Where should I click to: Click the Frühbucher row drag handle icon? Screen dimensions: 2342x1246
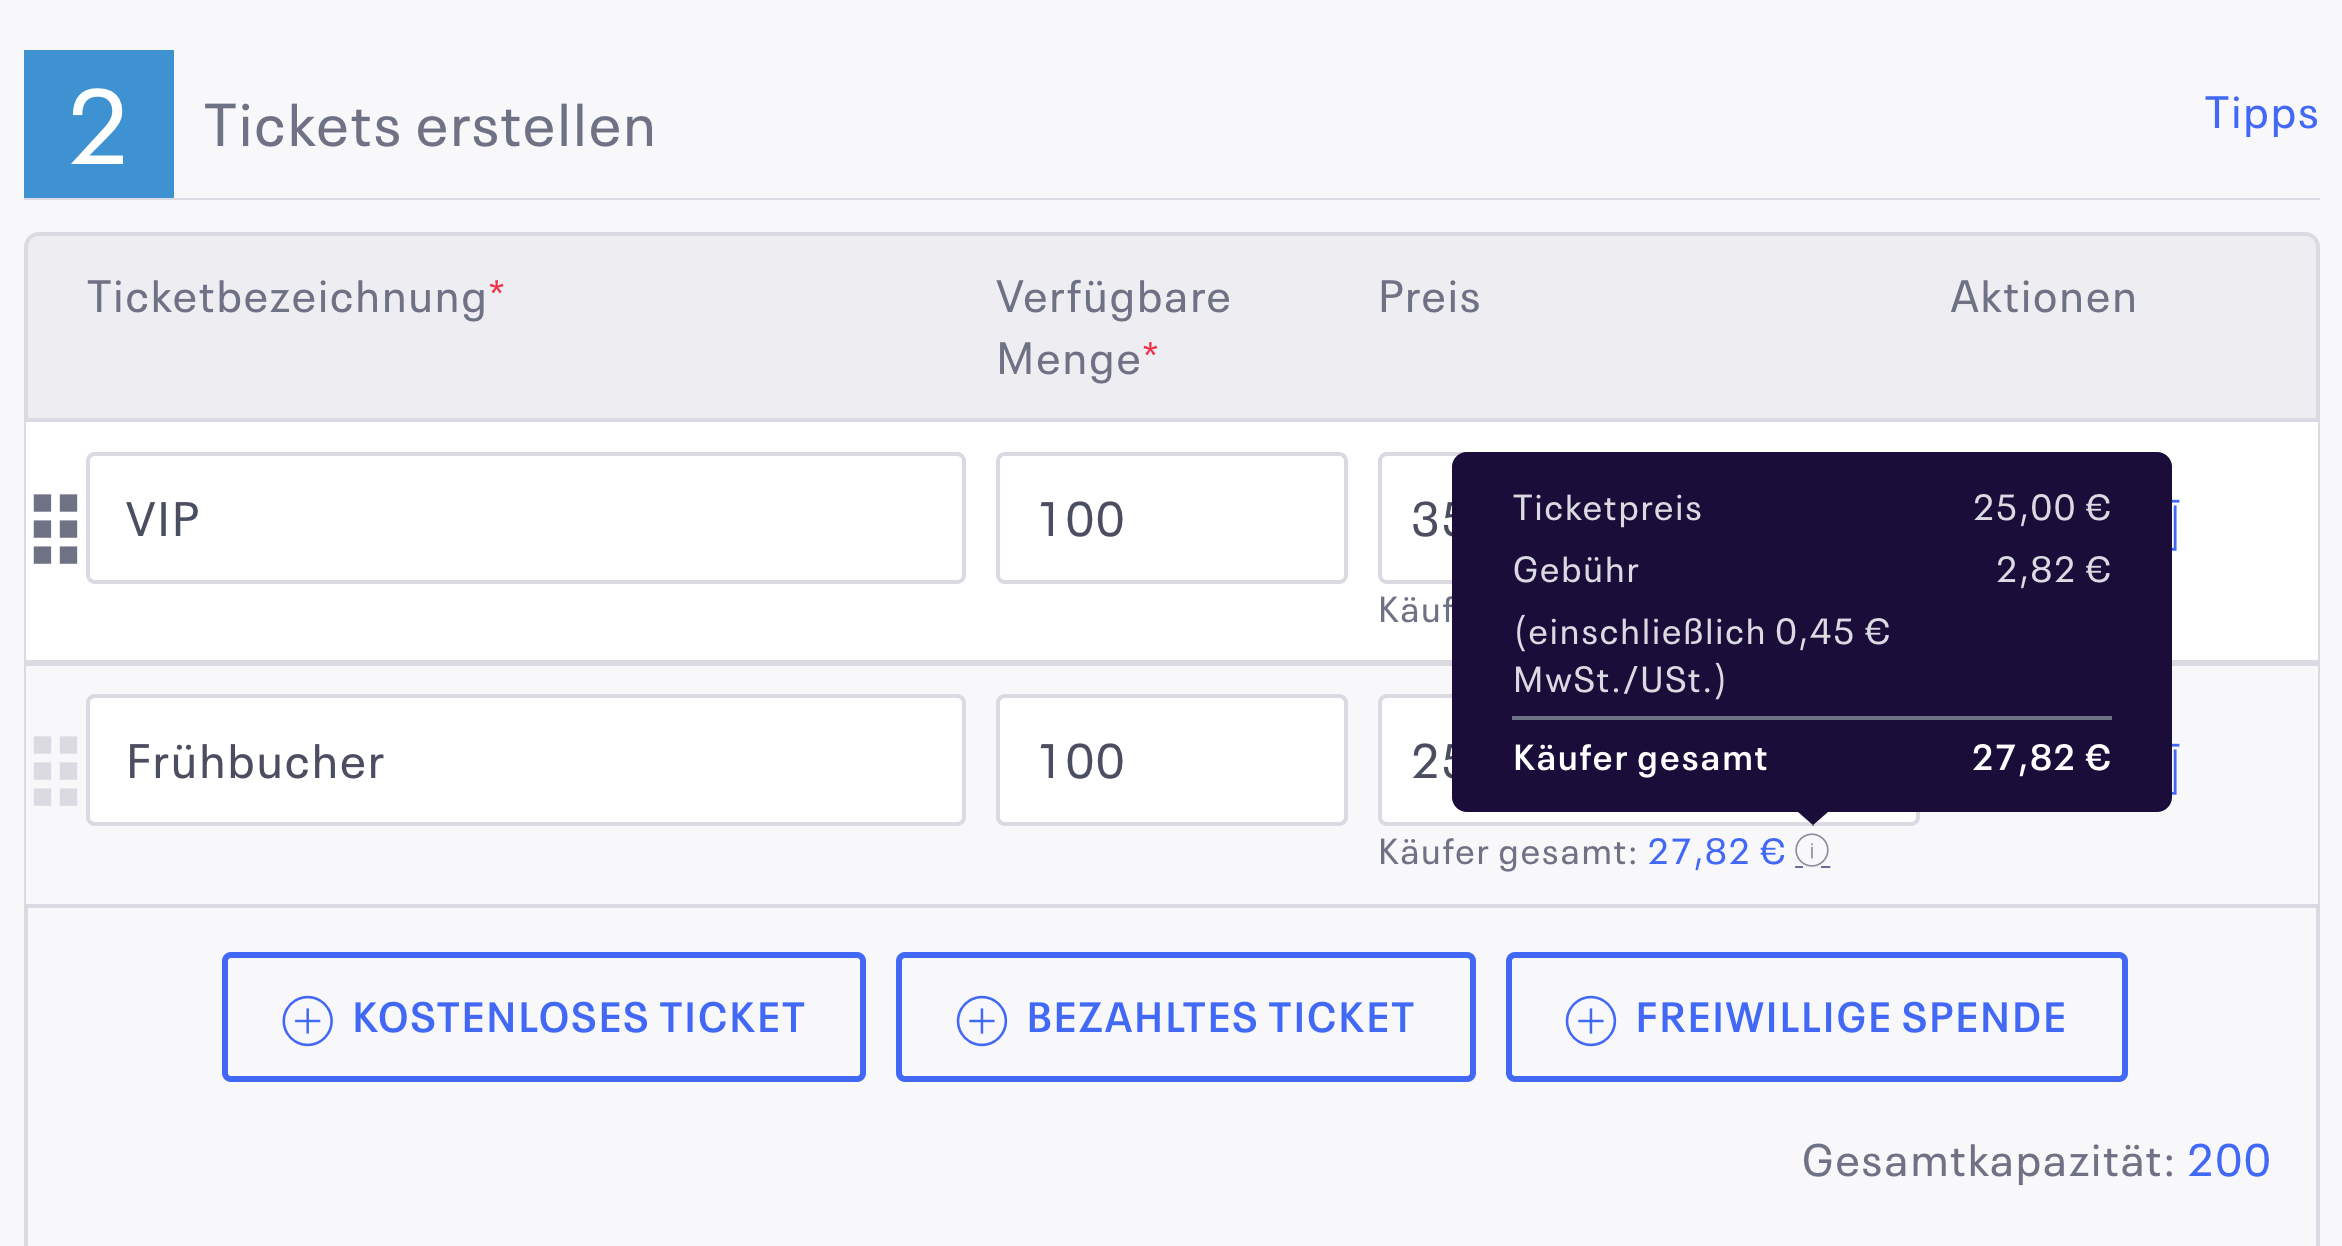click(x=55, y=771)
